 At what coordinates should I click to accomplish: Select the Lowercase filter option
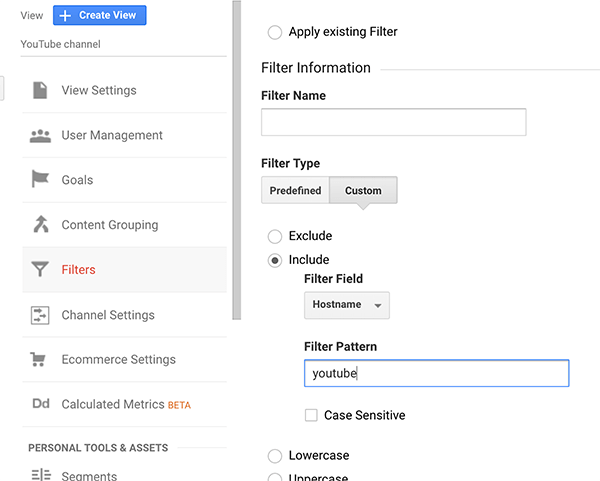tap(275, 455)
